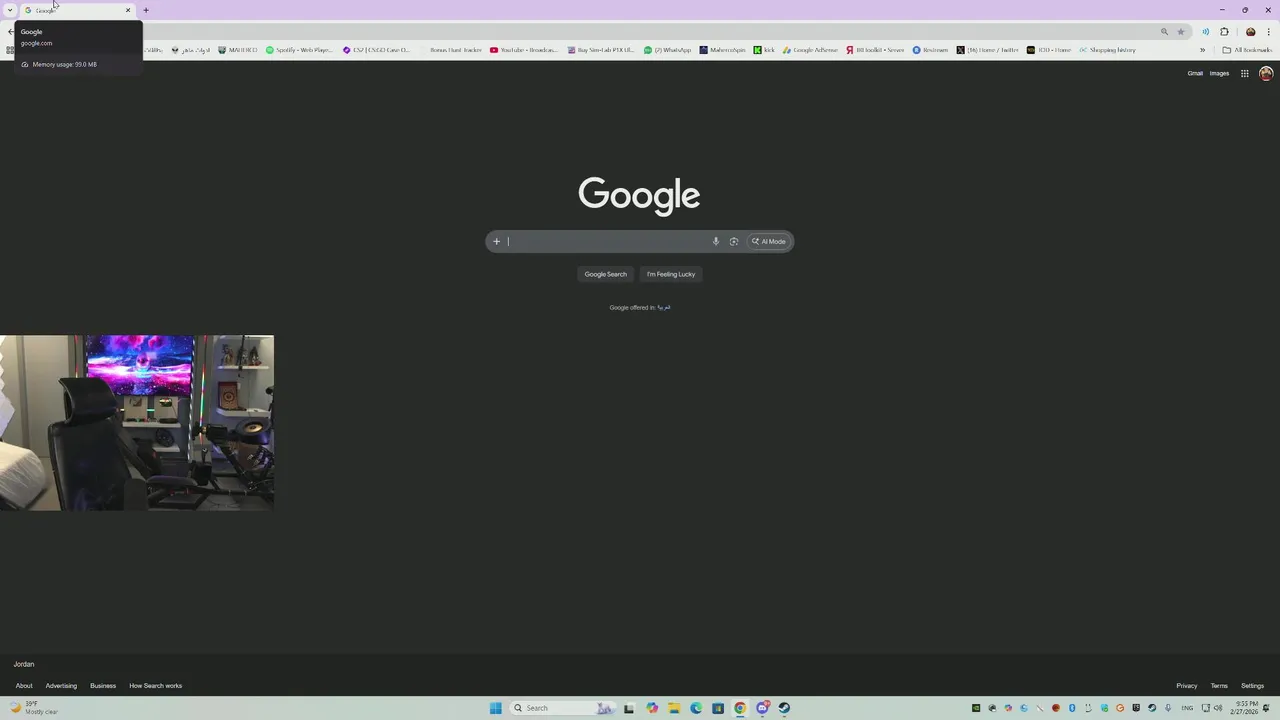Image resolution: width=1280 pixels, height=720 pixels.
Task: Open the Terms footer link
Action: (1219, 686)
